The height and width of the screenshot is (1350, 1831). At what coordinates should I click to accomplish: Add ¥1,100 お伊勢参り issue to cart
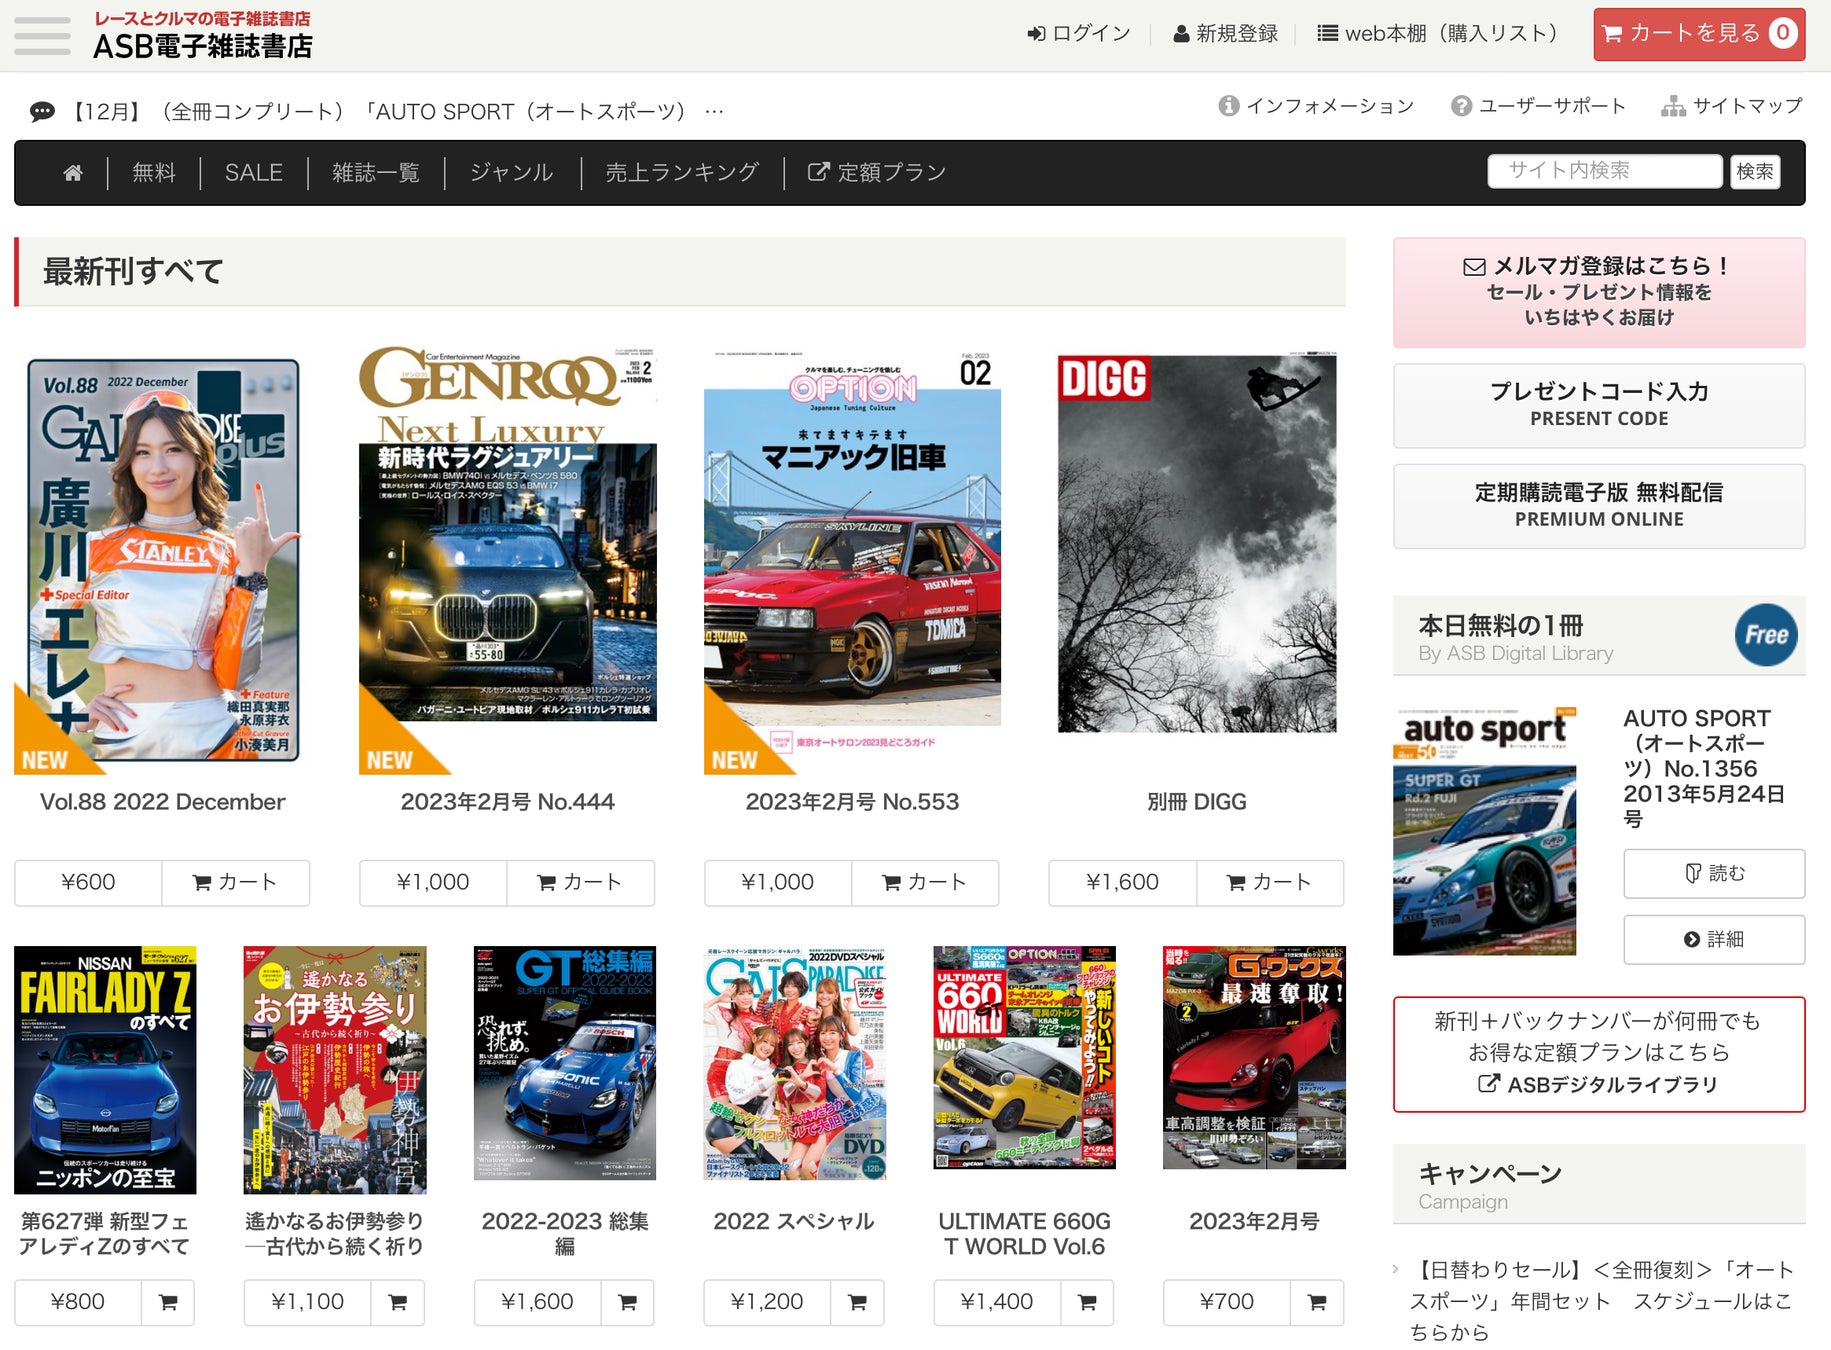tap(398, 1302)
